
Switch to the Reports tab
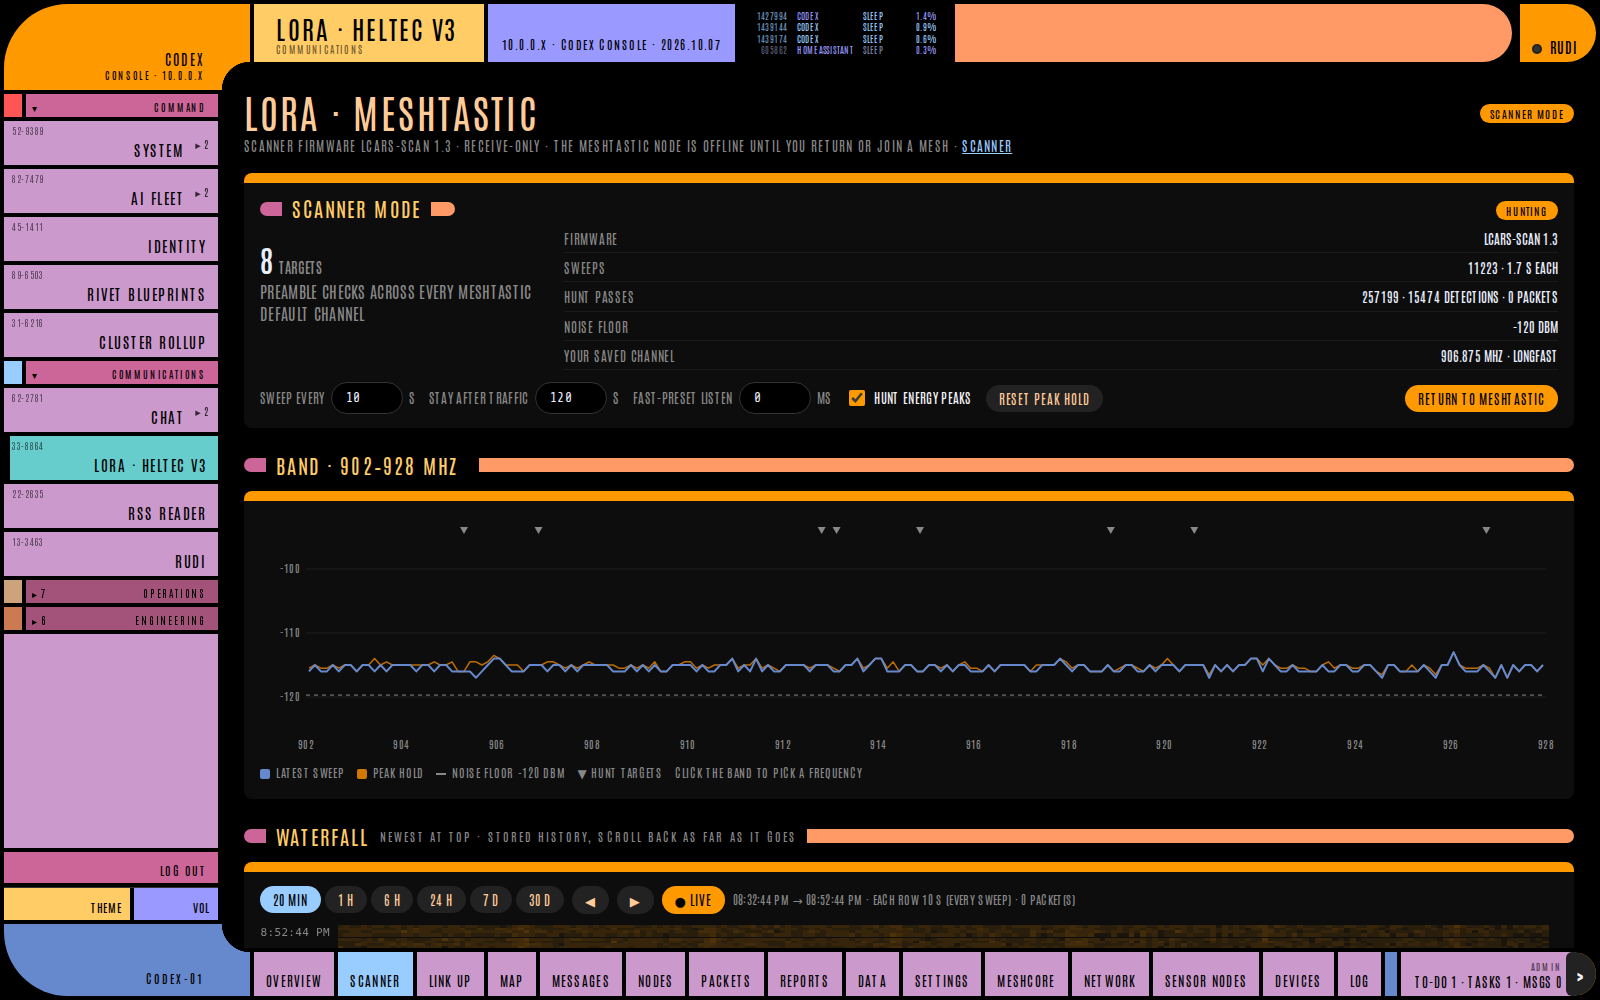[804, 975]
